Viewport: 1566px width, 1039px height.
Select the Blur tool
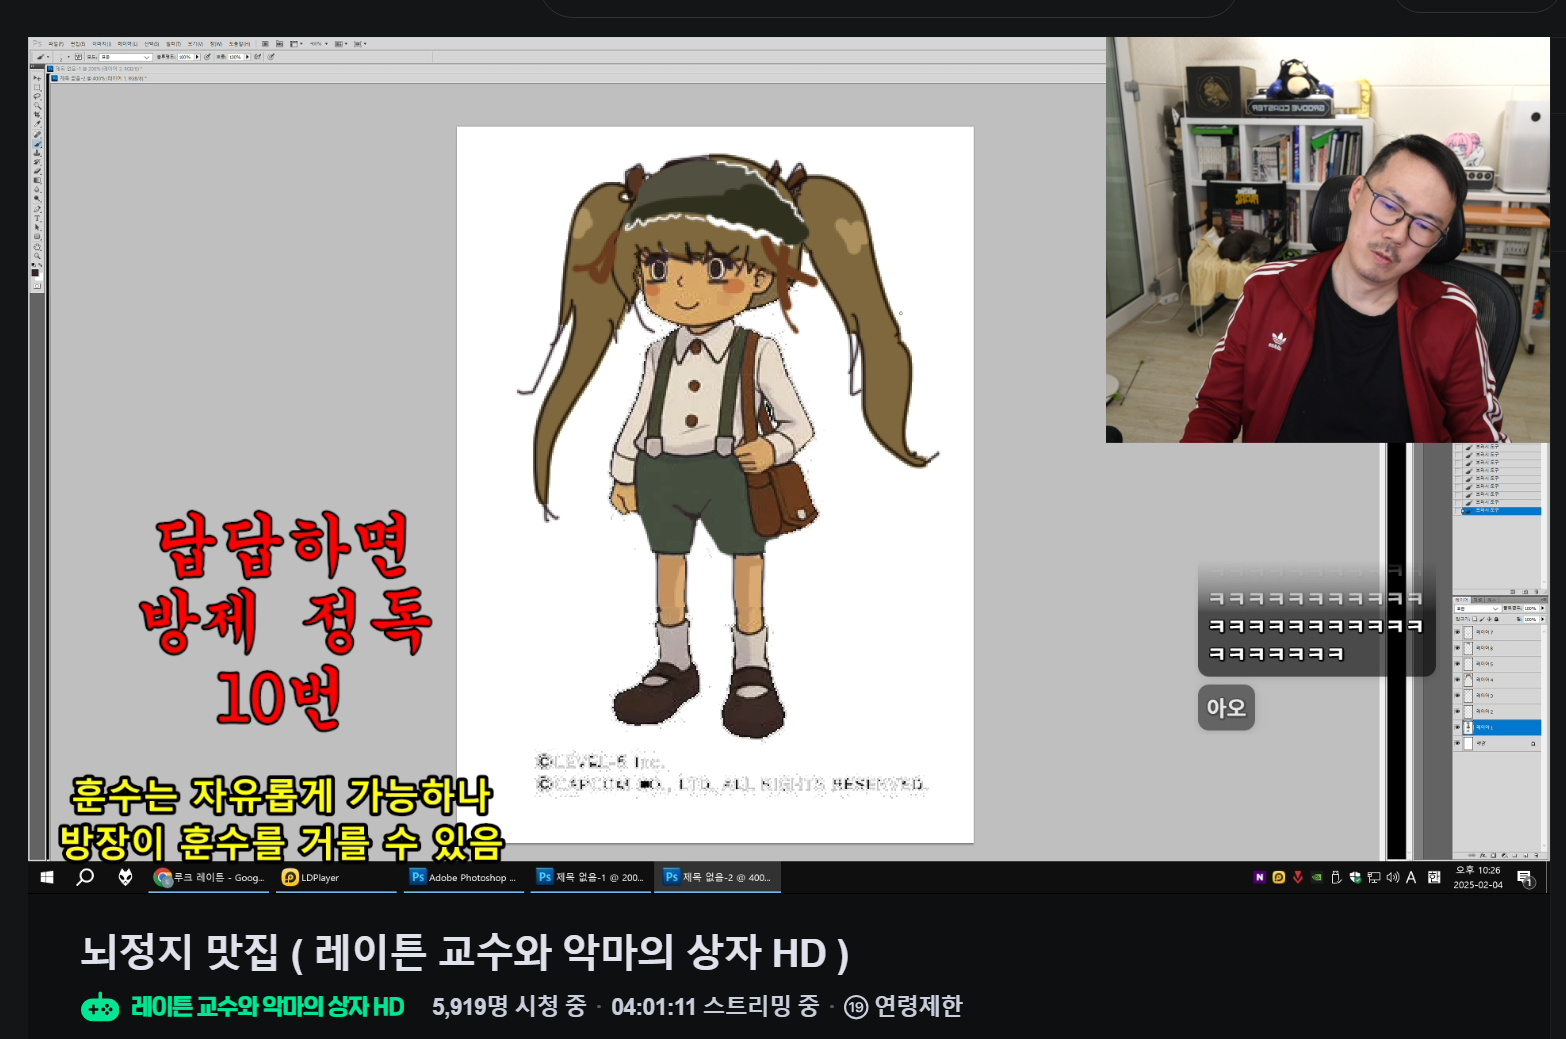[x=37, y=189]
